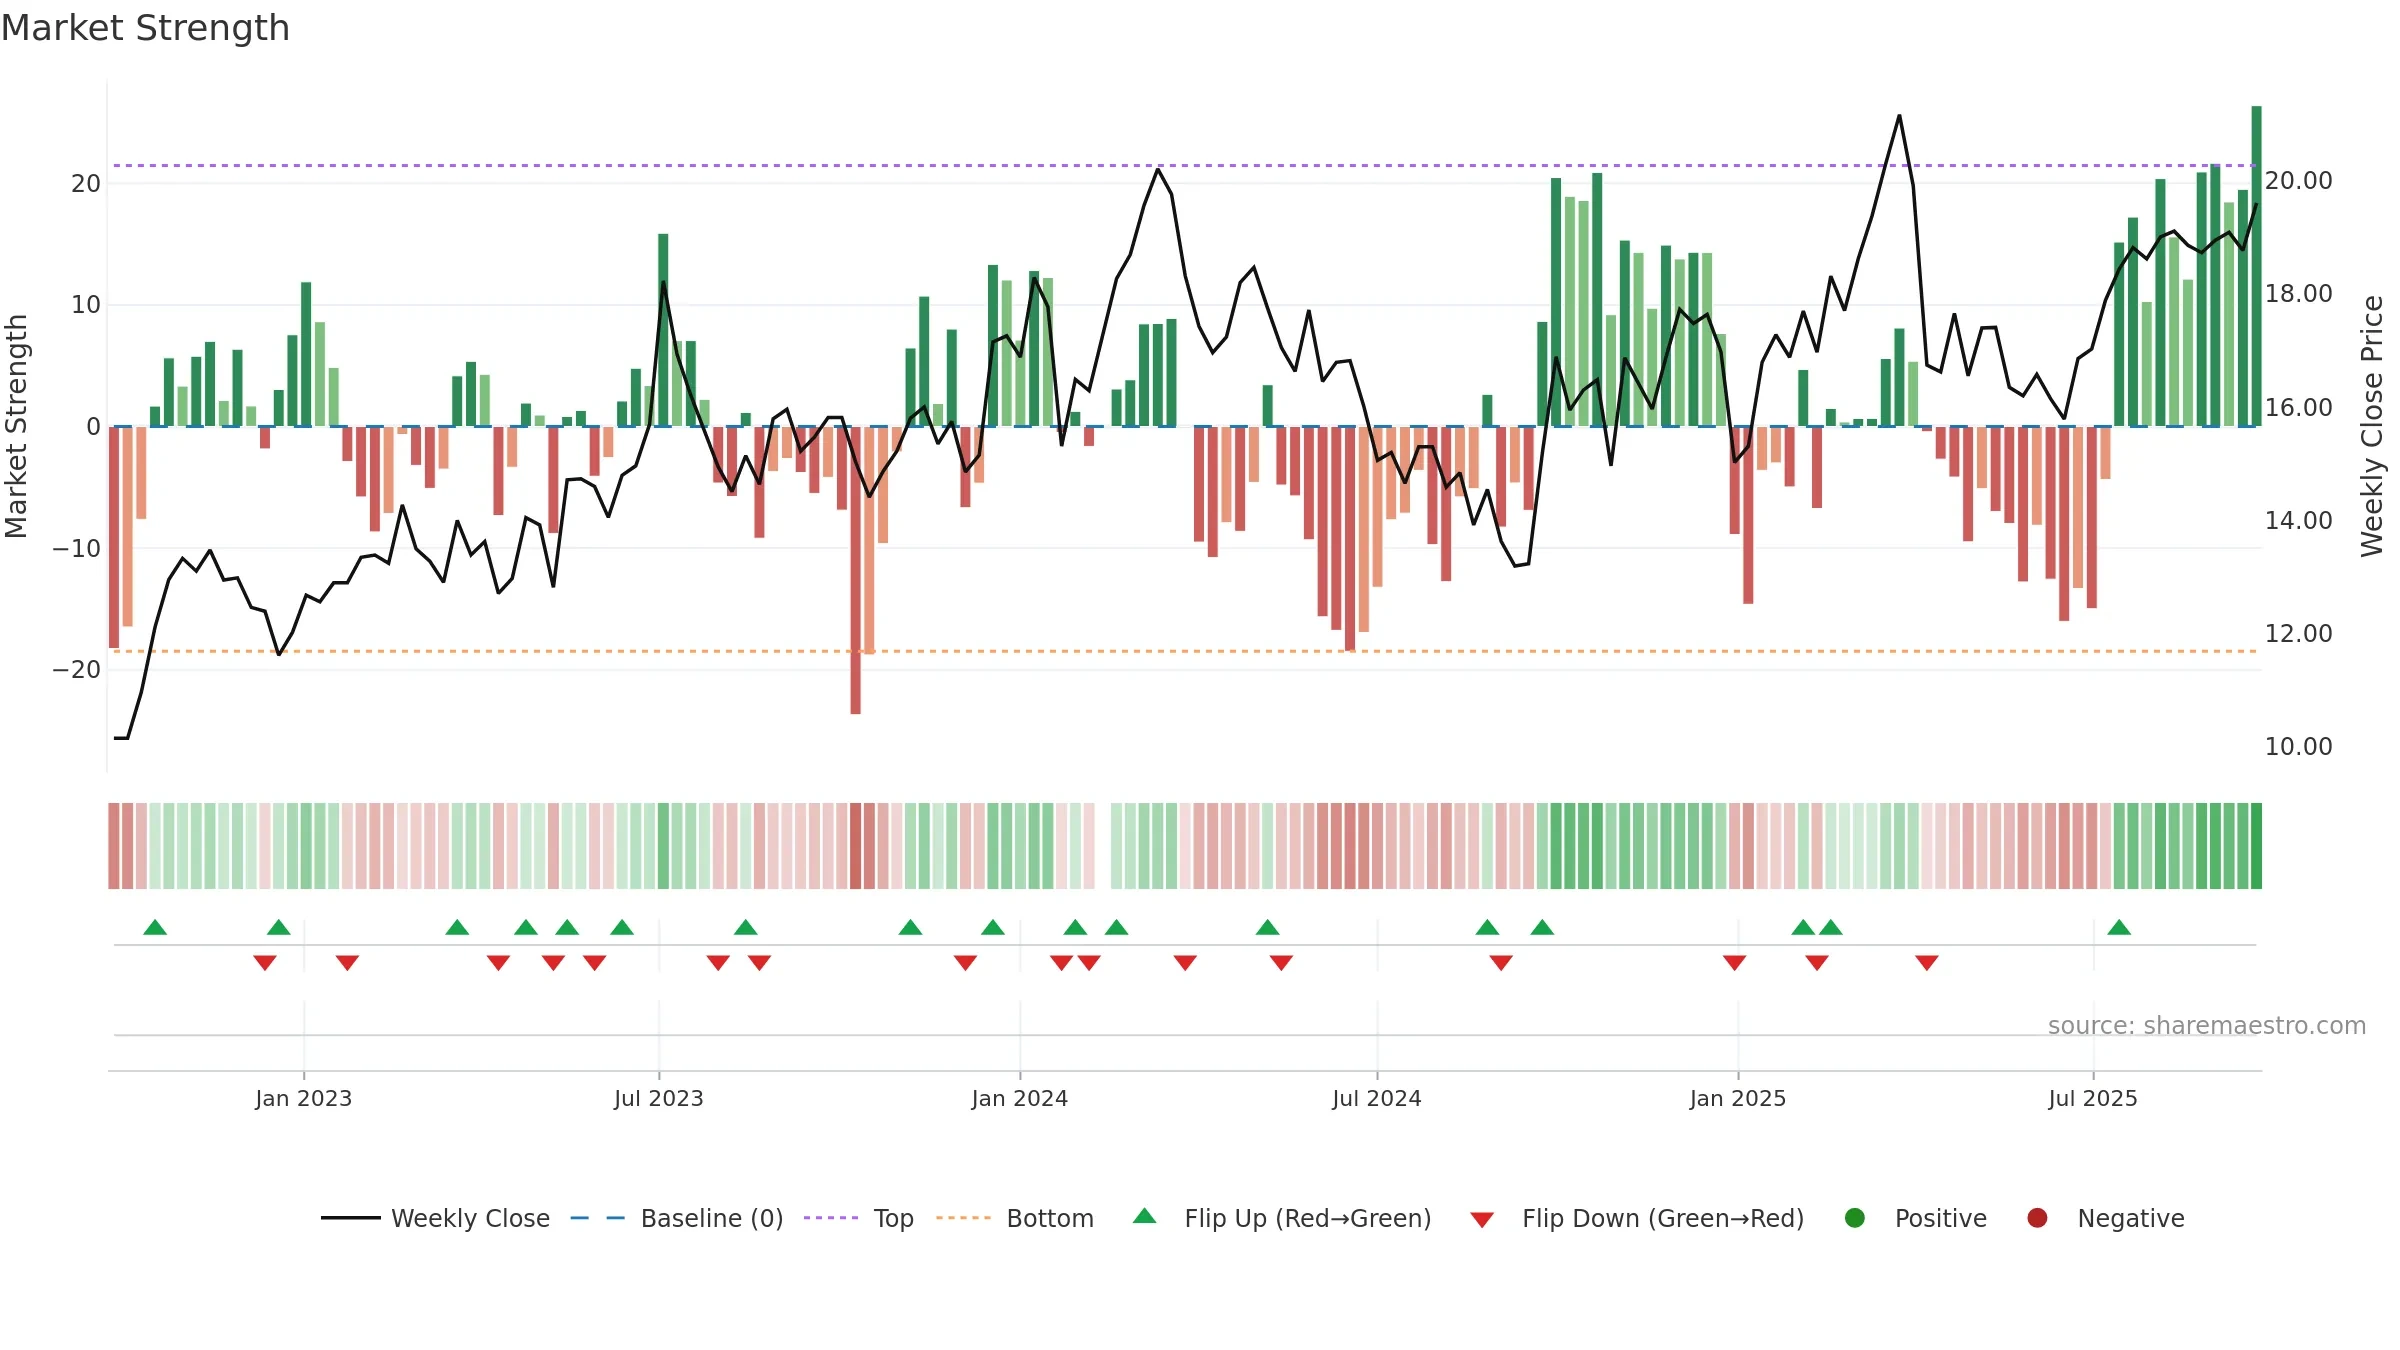Click the first red flip-down marker before Jan 2023
The width and height of the screenshot is (2400, 1350).
(265, 962)
